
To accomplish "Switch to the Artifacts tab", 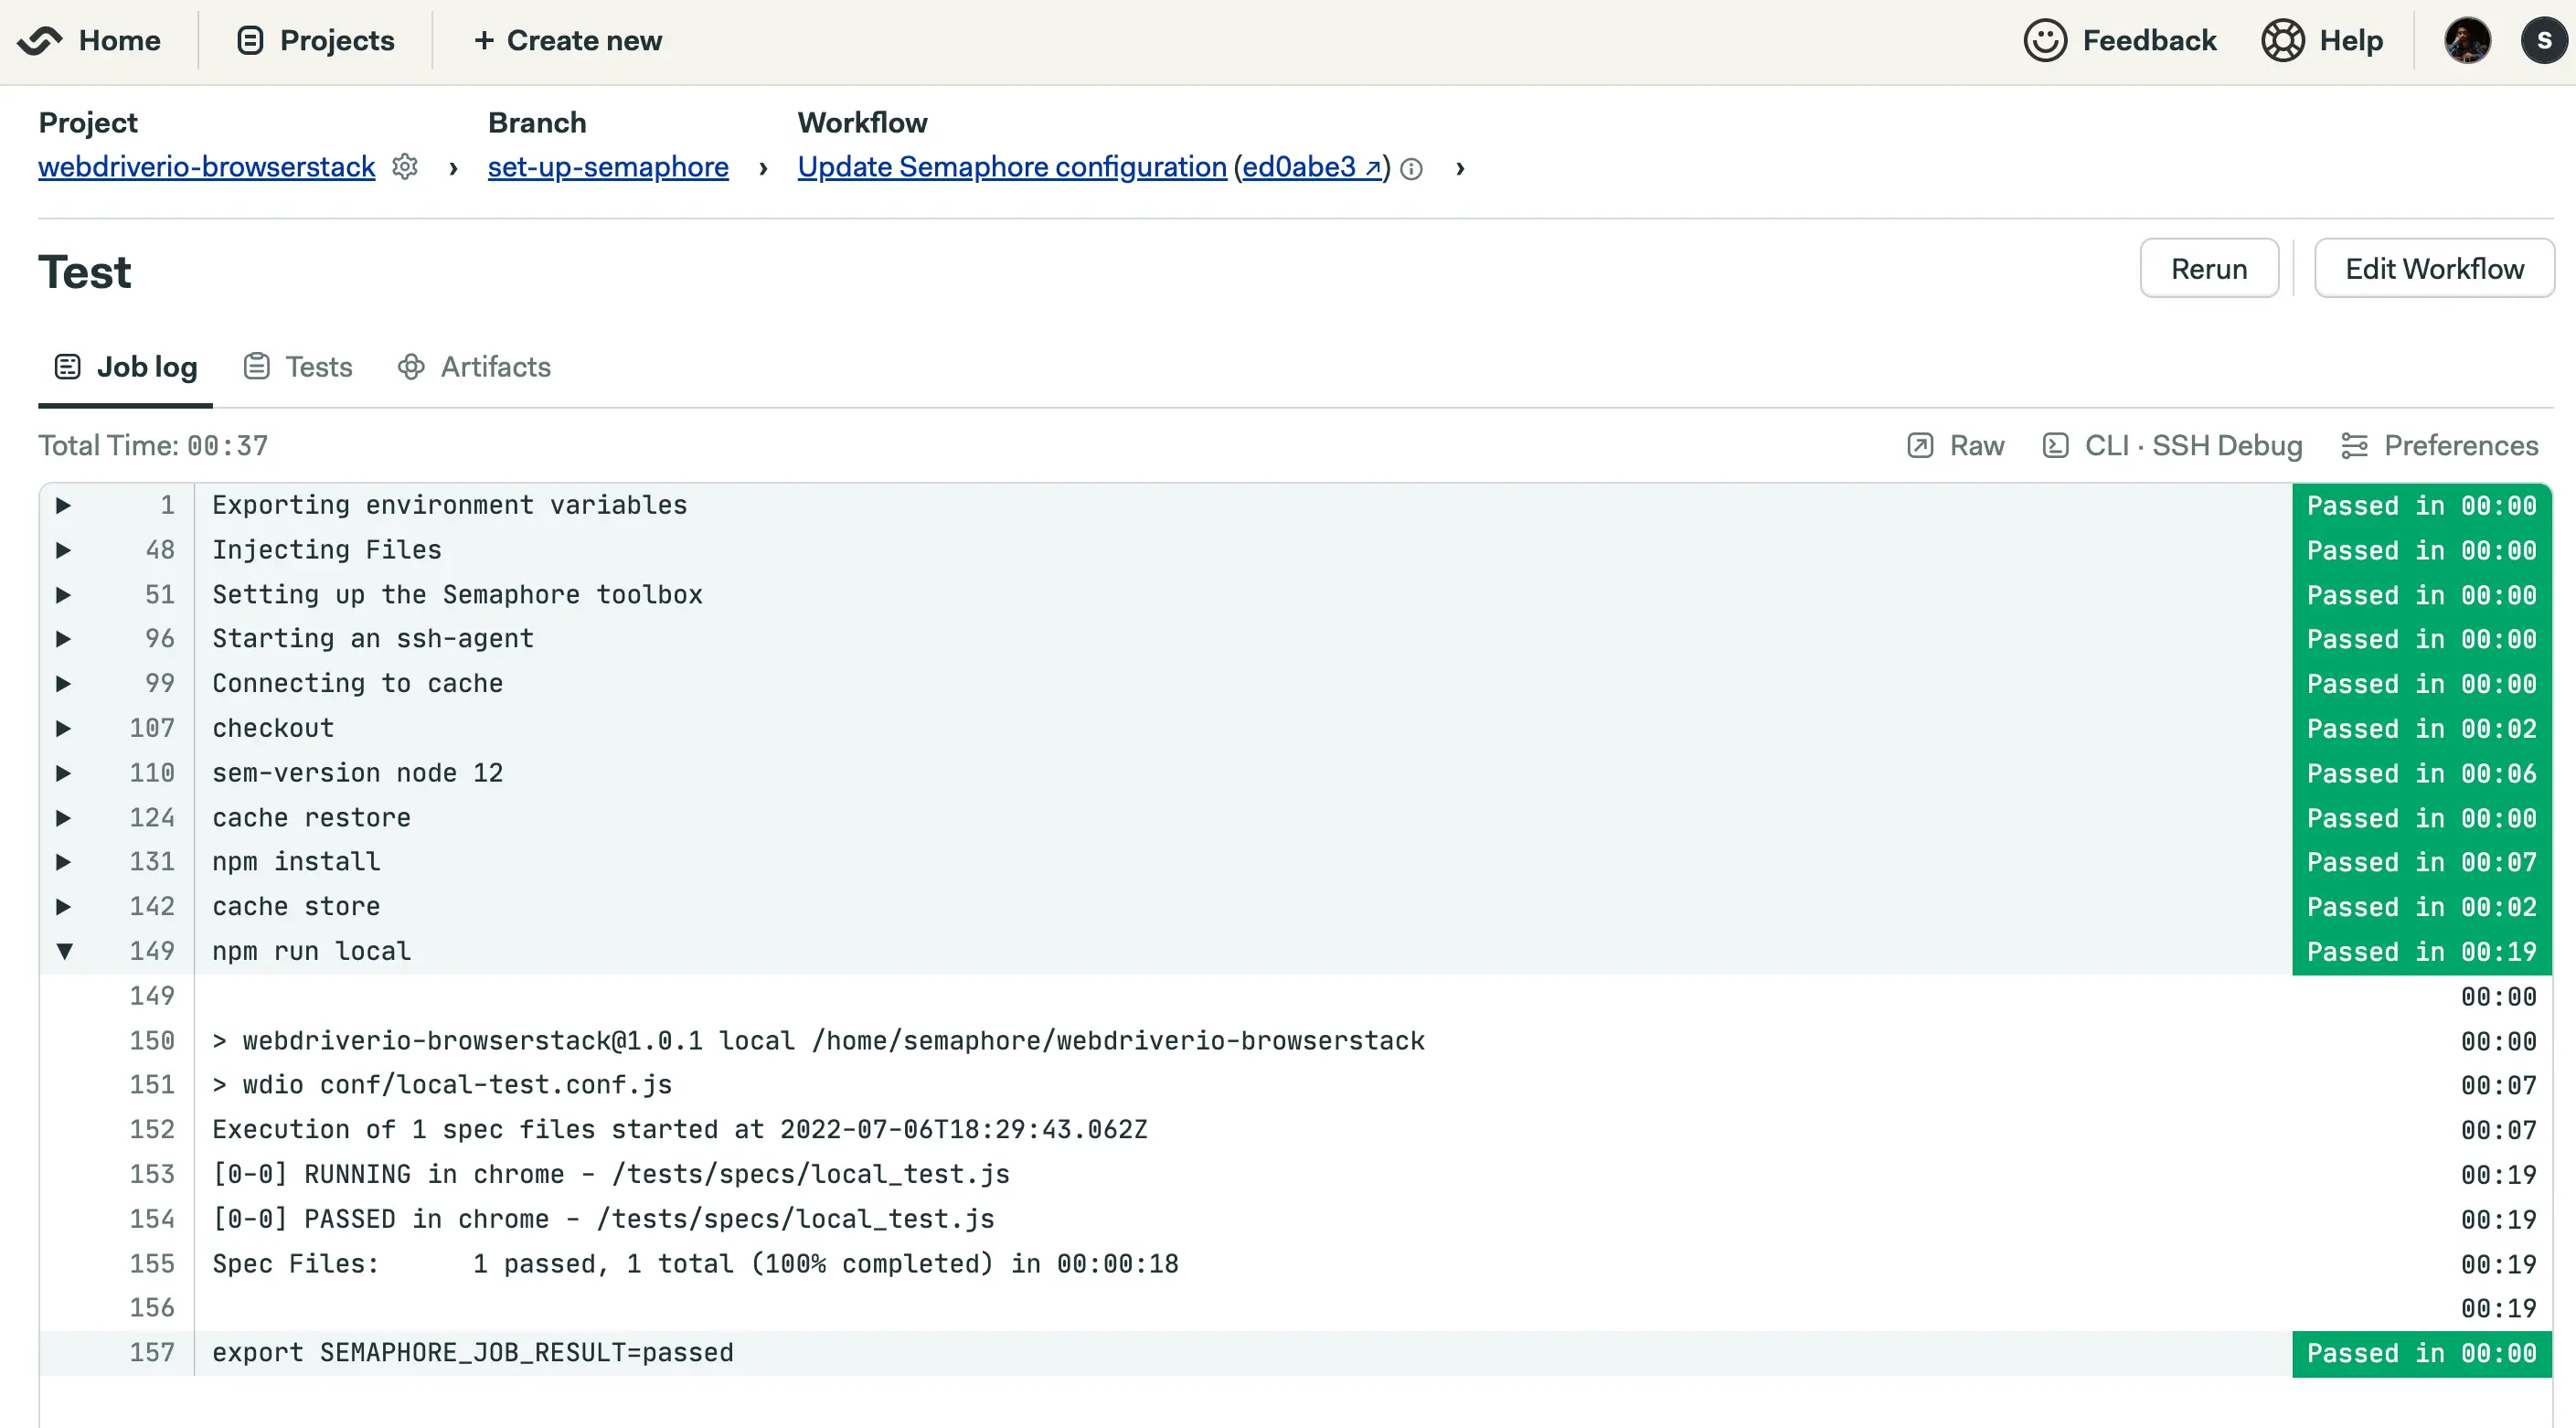I will point(474,367).
